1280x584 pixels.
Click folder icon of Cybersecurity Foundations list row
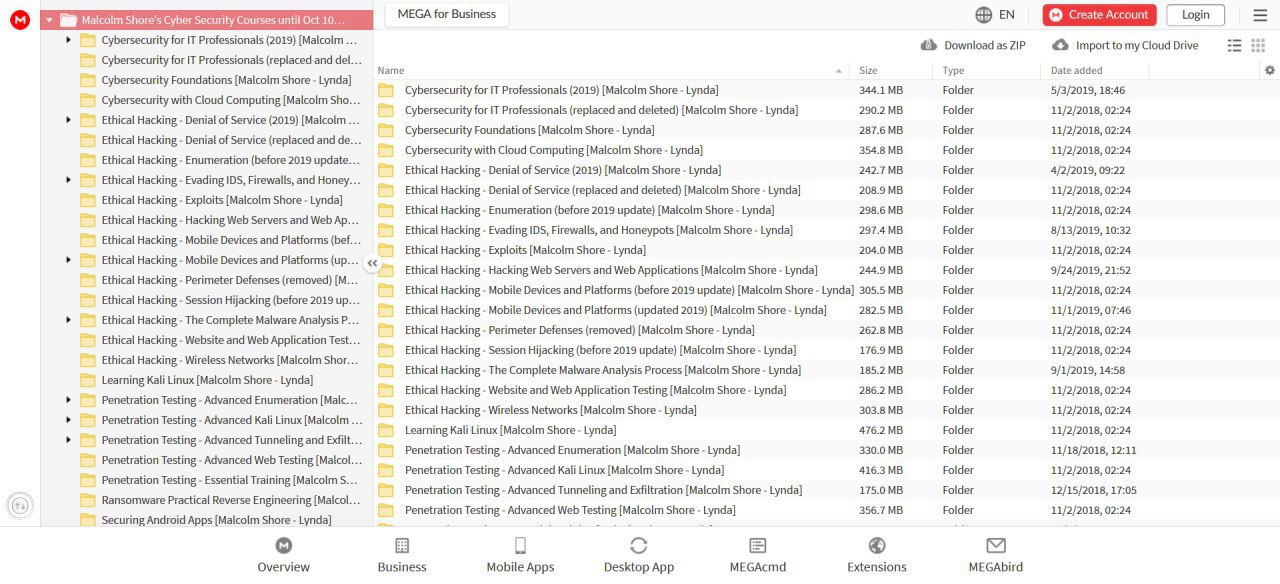[386, 130]
